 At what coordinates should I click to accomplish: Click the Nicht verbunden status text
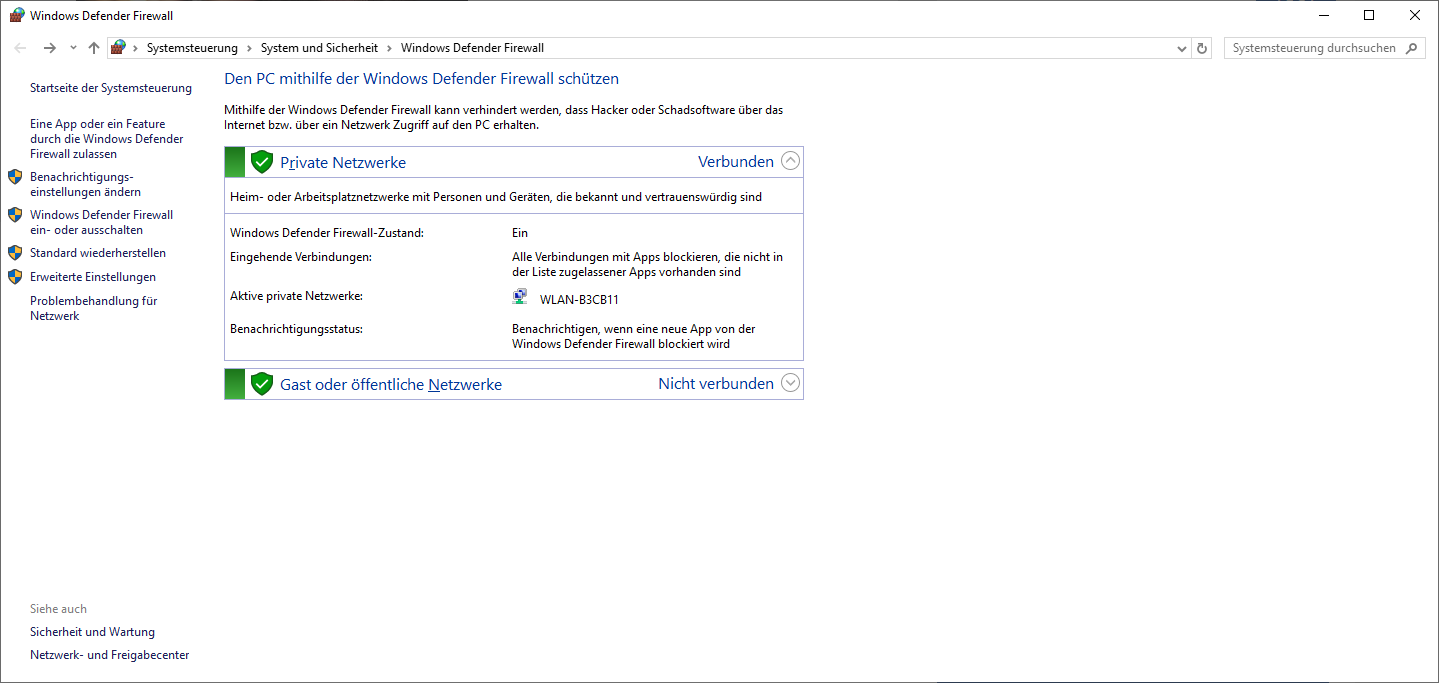(716, 384)
